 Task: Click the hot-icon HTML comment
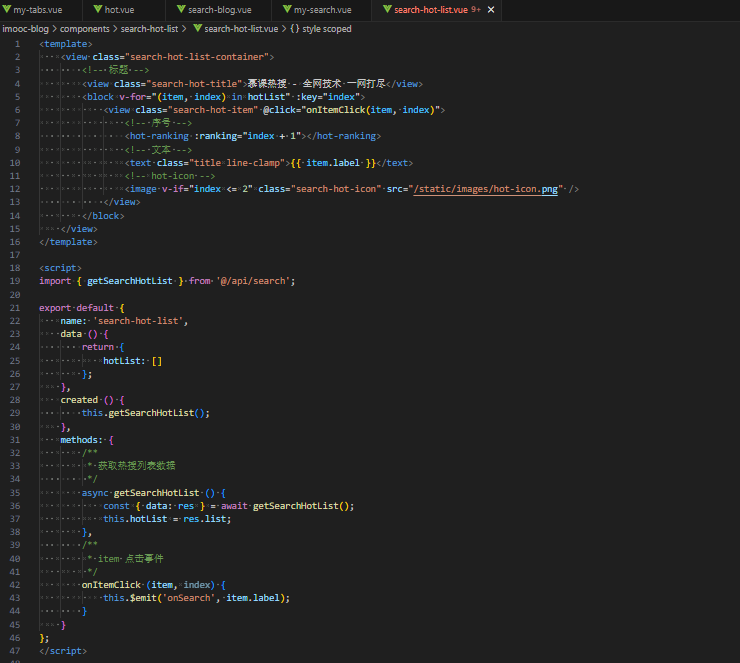(170, 176)
